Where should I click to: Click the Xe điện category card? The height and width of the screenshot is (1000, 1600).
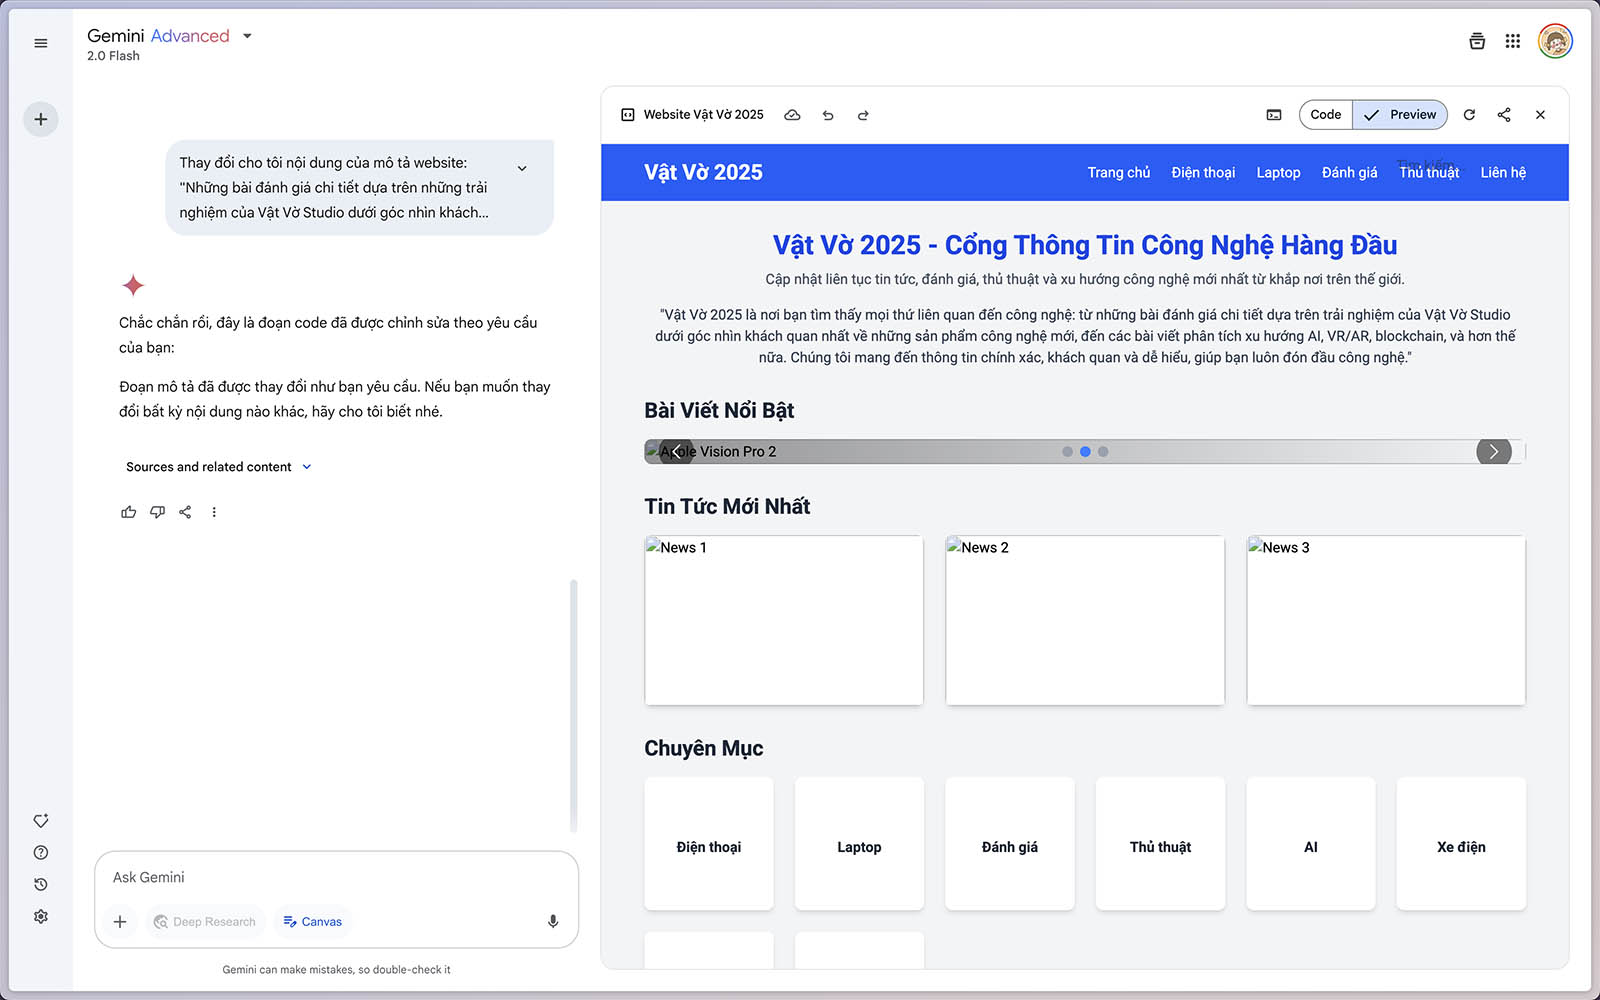point(1460,846)
